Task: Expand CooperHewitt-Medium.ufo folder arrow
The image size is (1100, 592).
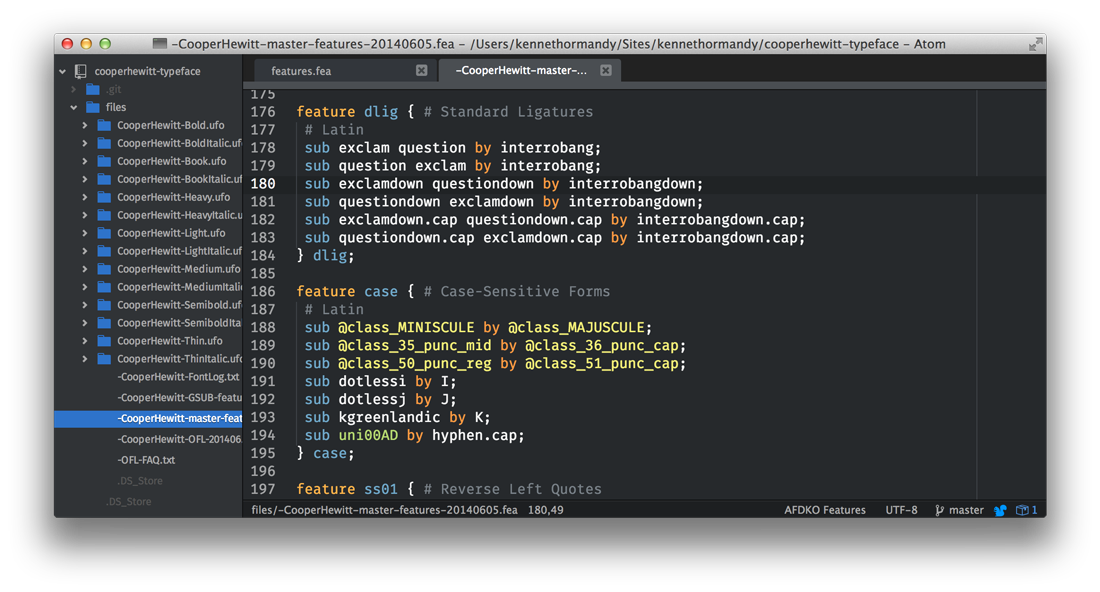Action: (x=85, y=269)
